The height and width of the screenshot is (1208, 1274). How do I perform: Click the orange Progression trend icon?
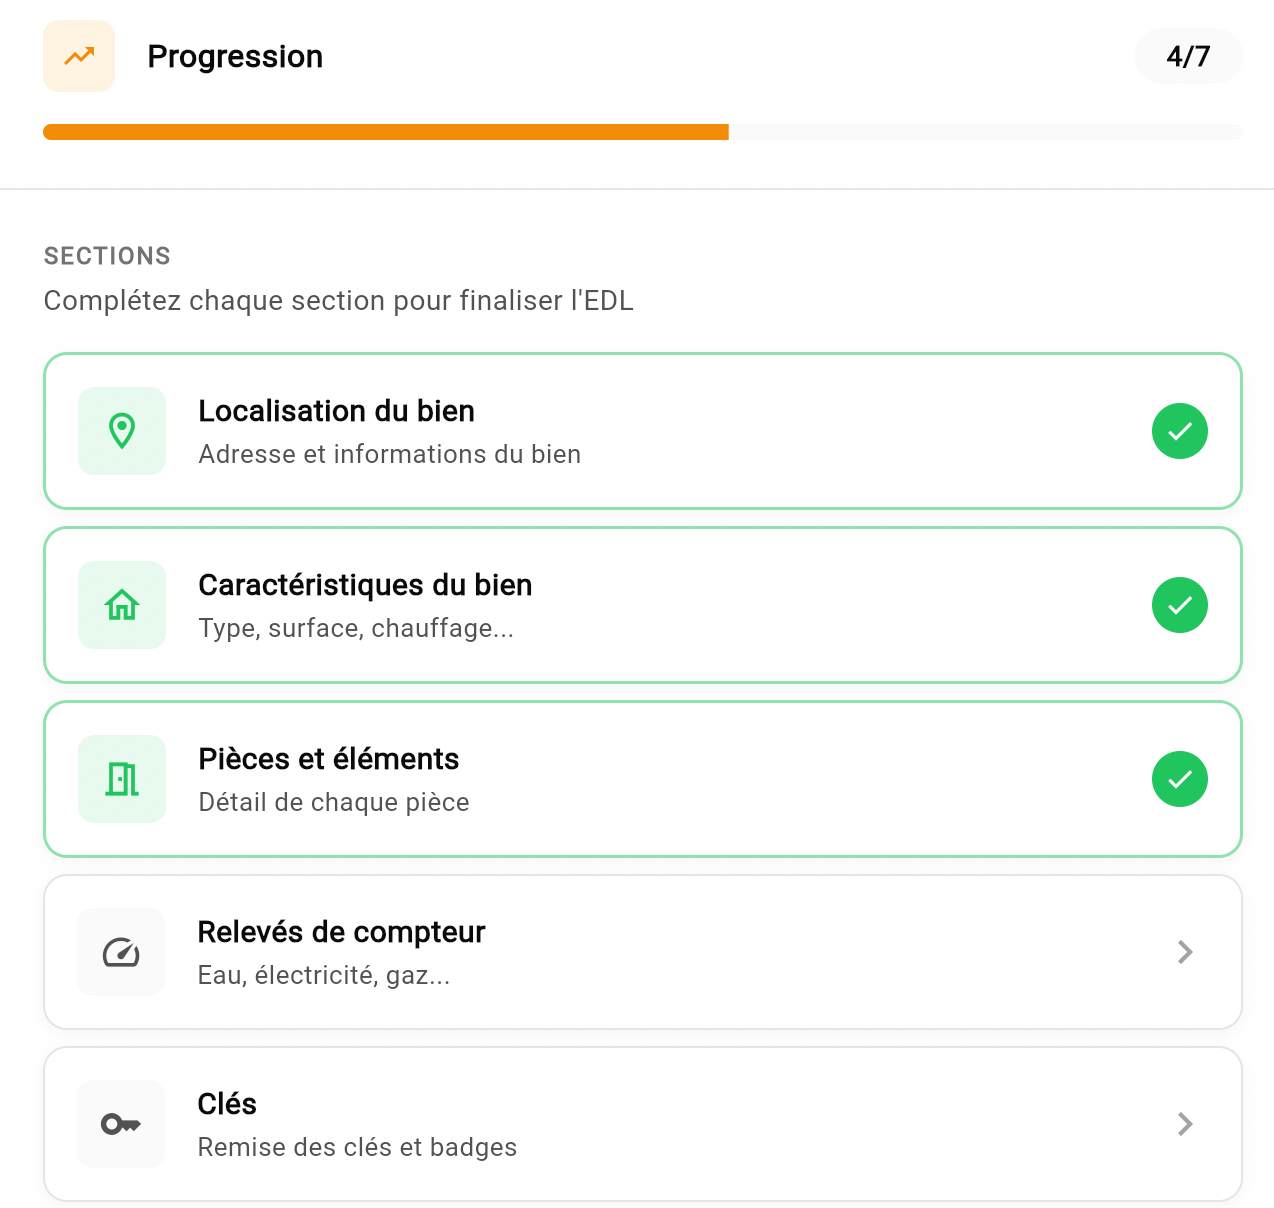[x=79, y=56]
